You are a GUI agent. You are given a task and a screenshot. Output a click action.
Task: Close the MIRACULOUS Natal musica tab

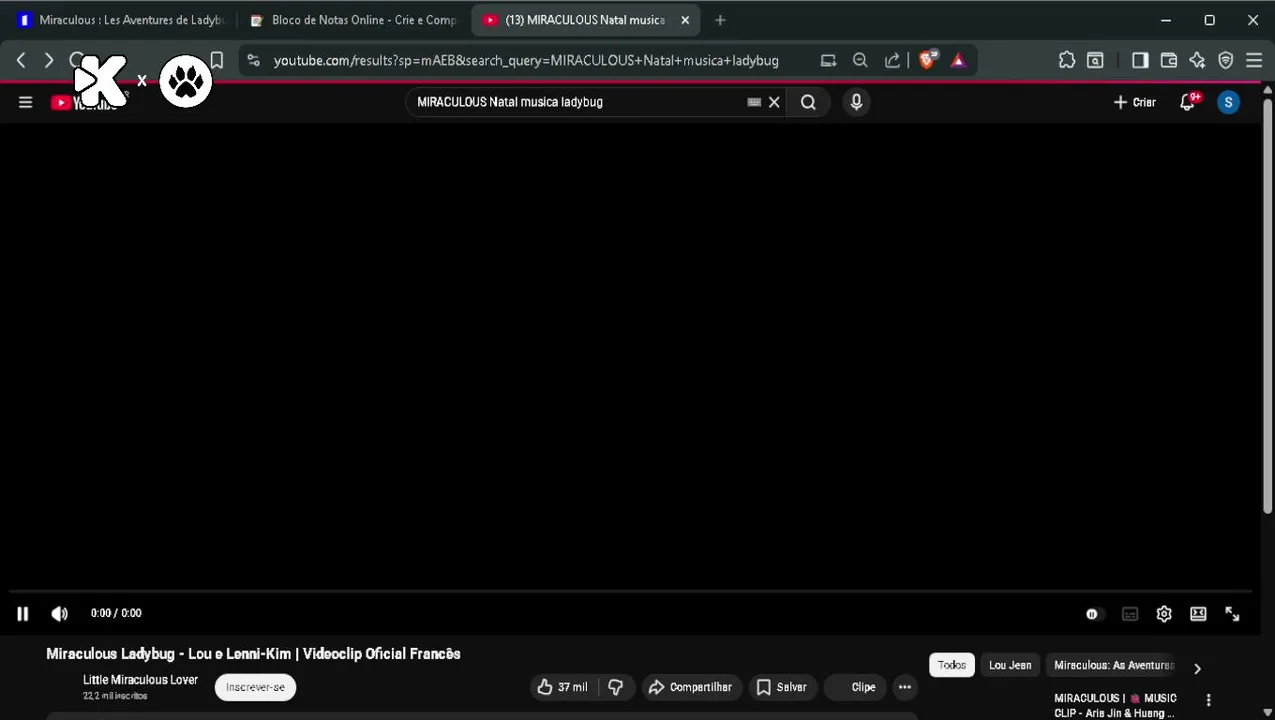pos(685,20)
